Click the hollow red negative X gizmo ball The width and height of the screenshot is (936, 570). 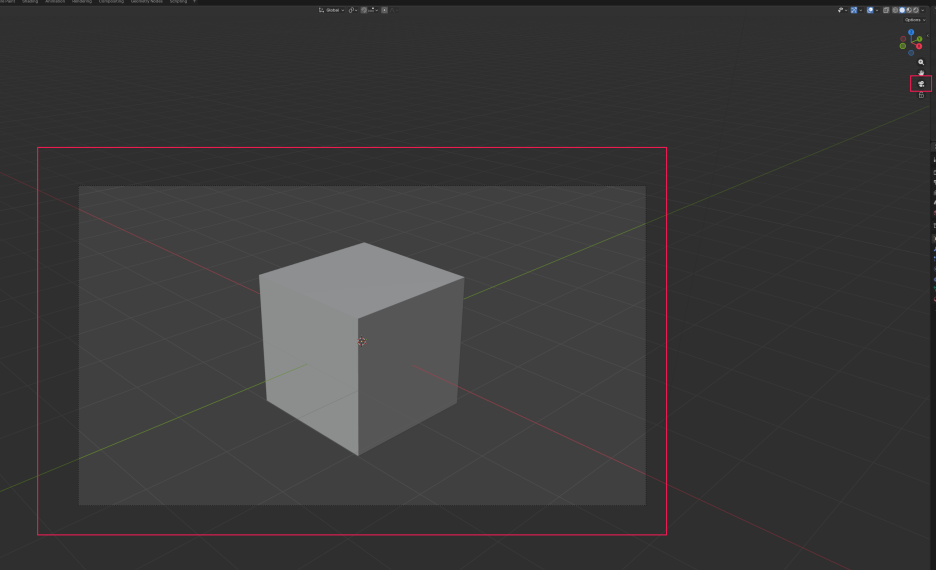[x=903, y=39]
